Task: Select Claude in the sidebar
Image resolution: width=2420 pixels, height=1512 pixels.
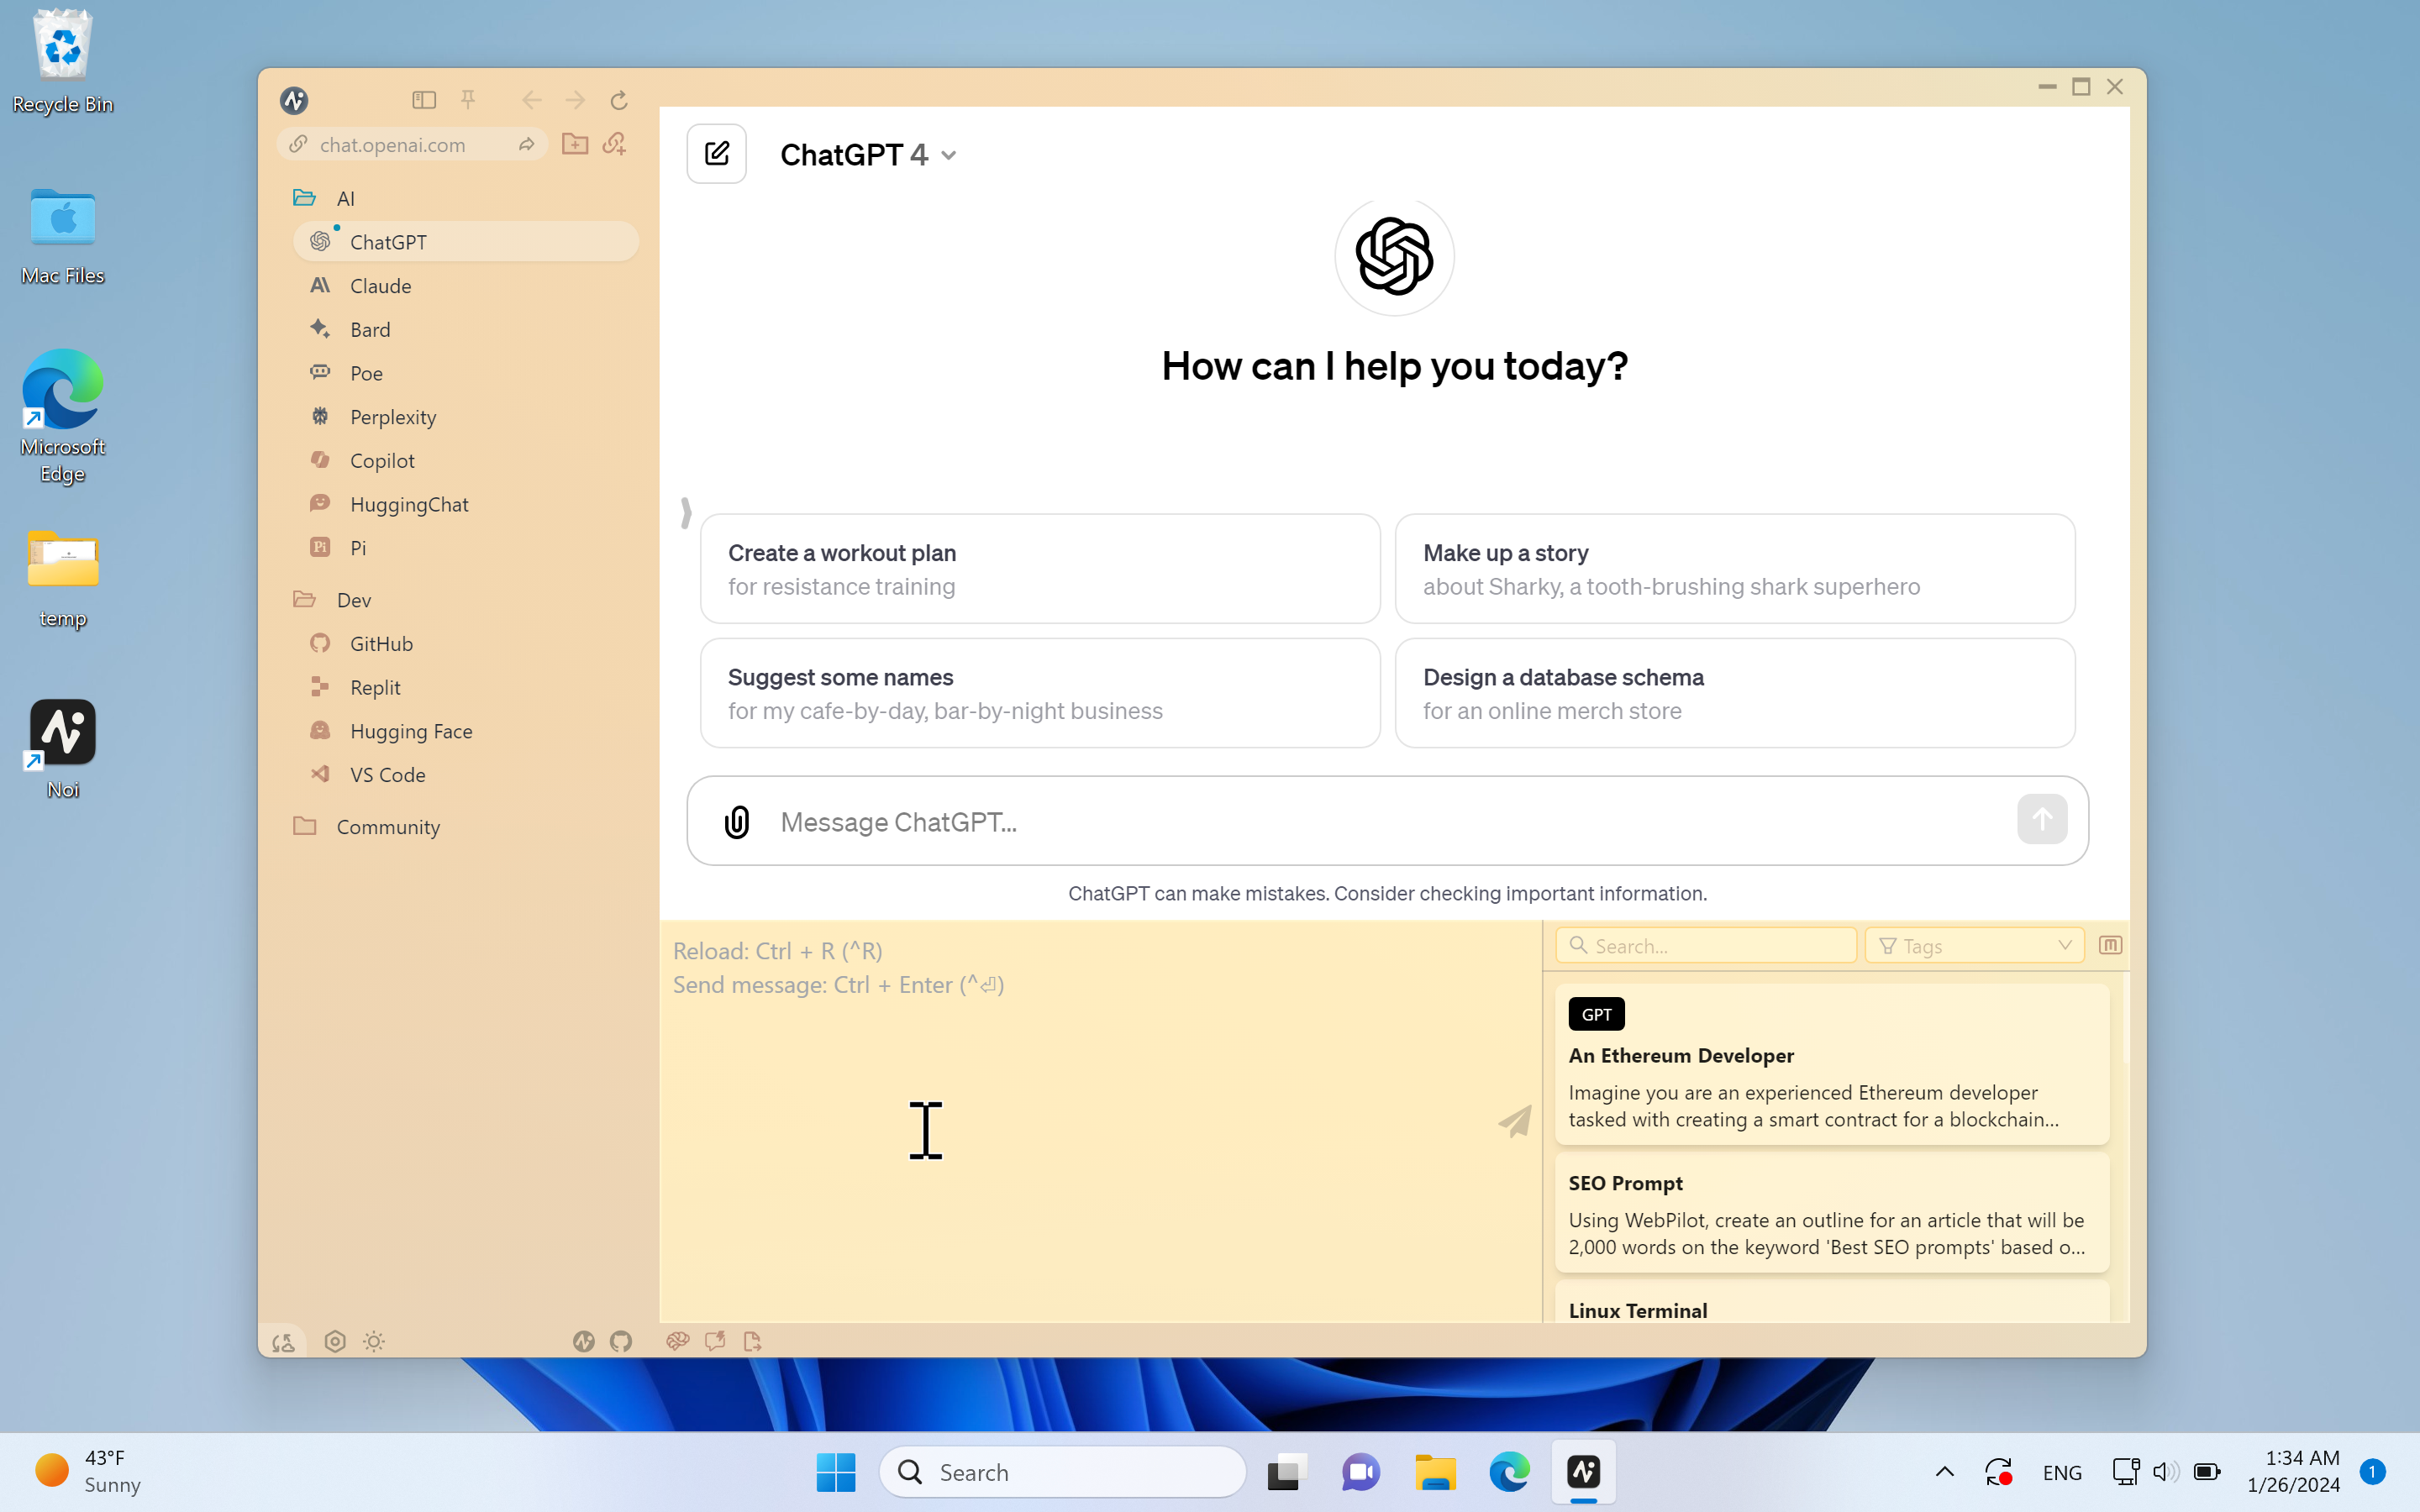Action: pos(380,286)
